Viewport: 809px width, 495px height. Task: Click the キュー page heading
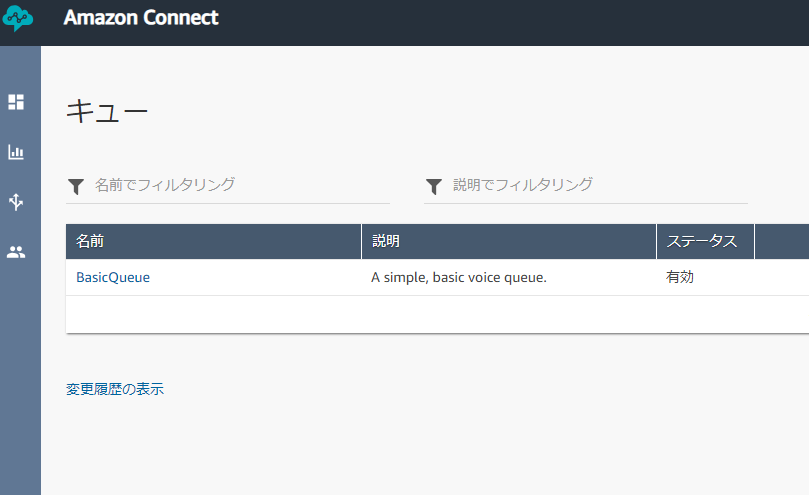pos(107,110)
